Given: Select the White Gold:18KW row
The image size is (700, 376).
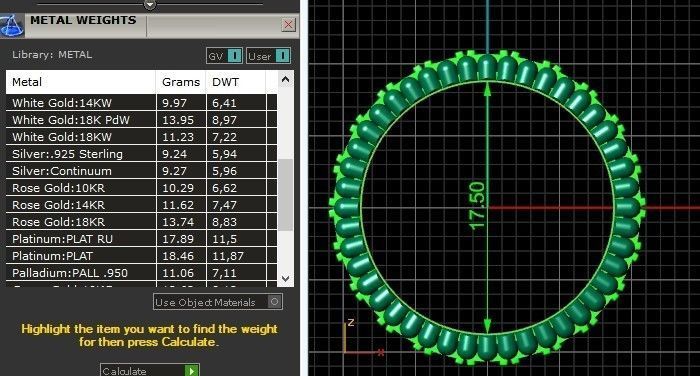Looking at the screenshot, I should pyautogui.click(x=141, y=137).
